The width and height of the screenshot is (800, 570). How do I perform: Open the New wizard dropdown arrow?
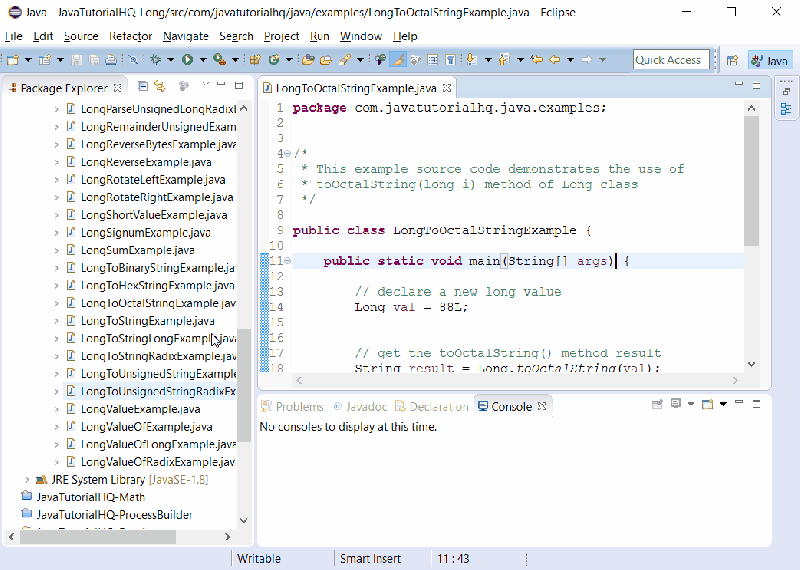click(x=29, y=60)
